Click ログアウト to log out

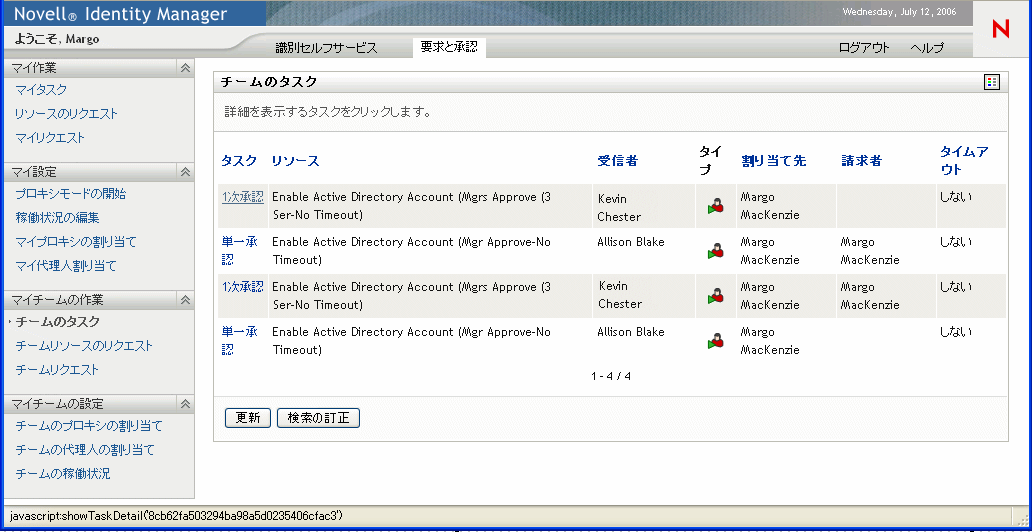click(864, 48)
